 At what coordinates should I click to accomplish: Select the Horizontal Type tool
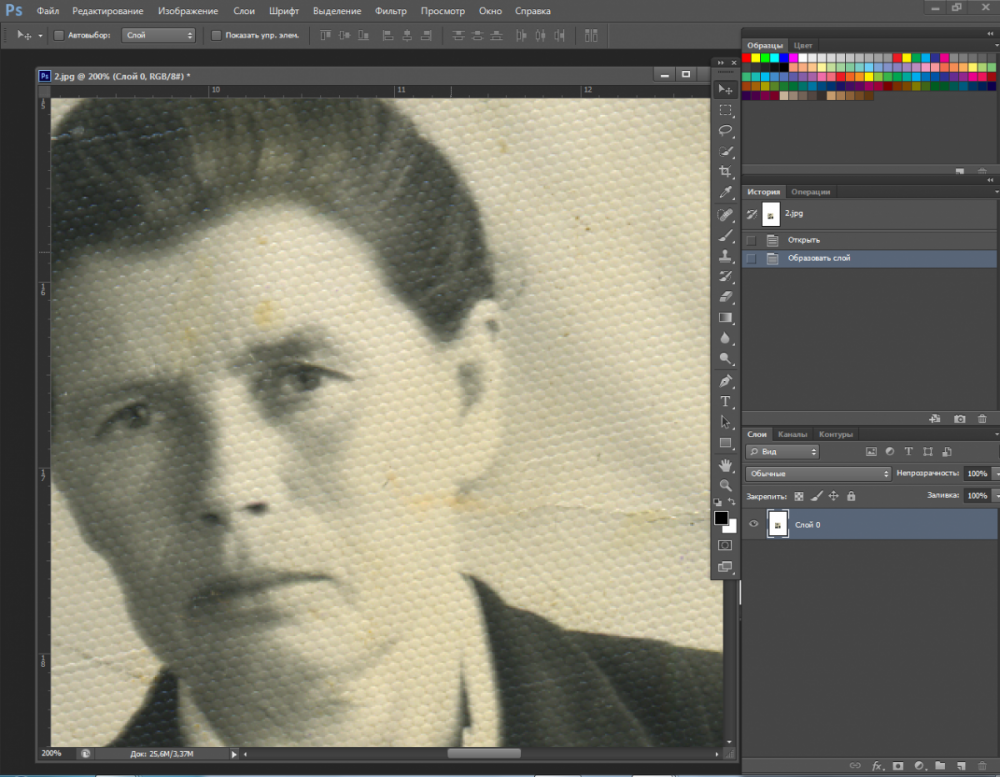tap(726, 401)
